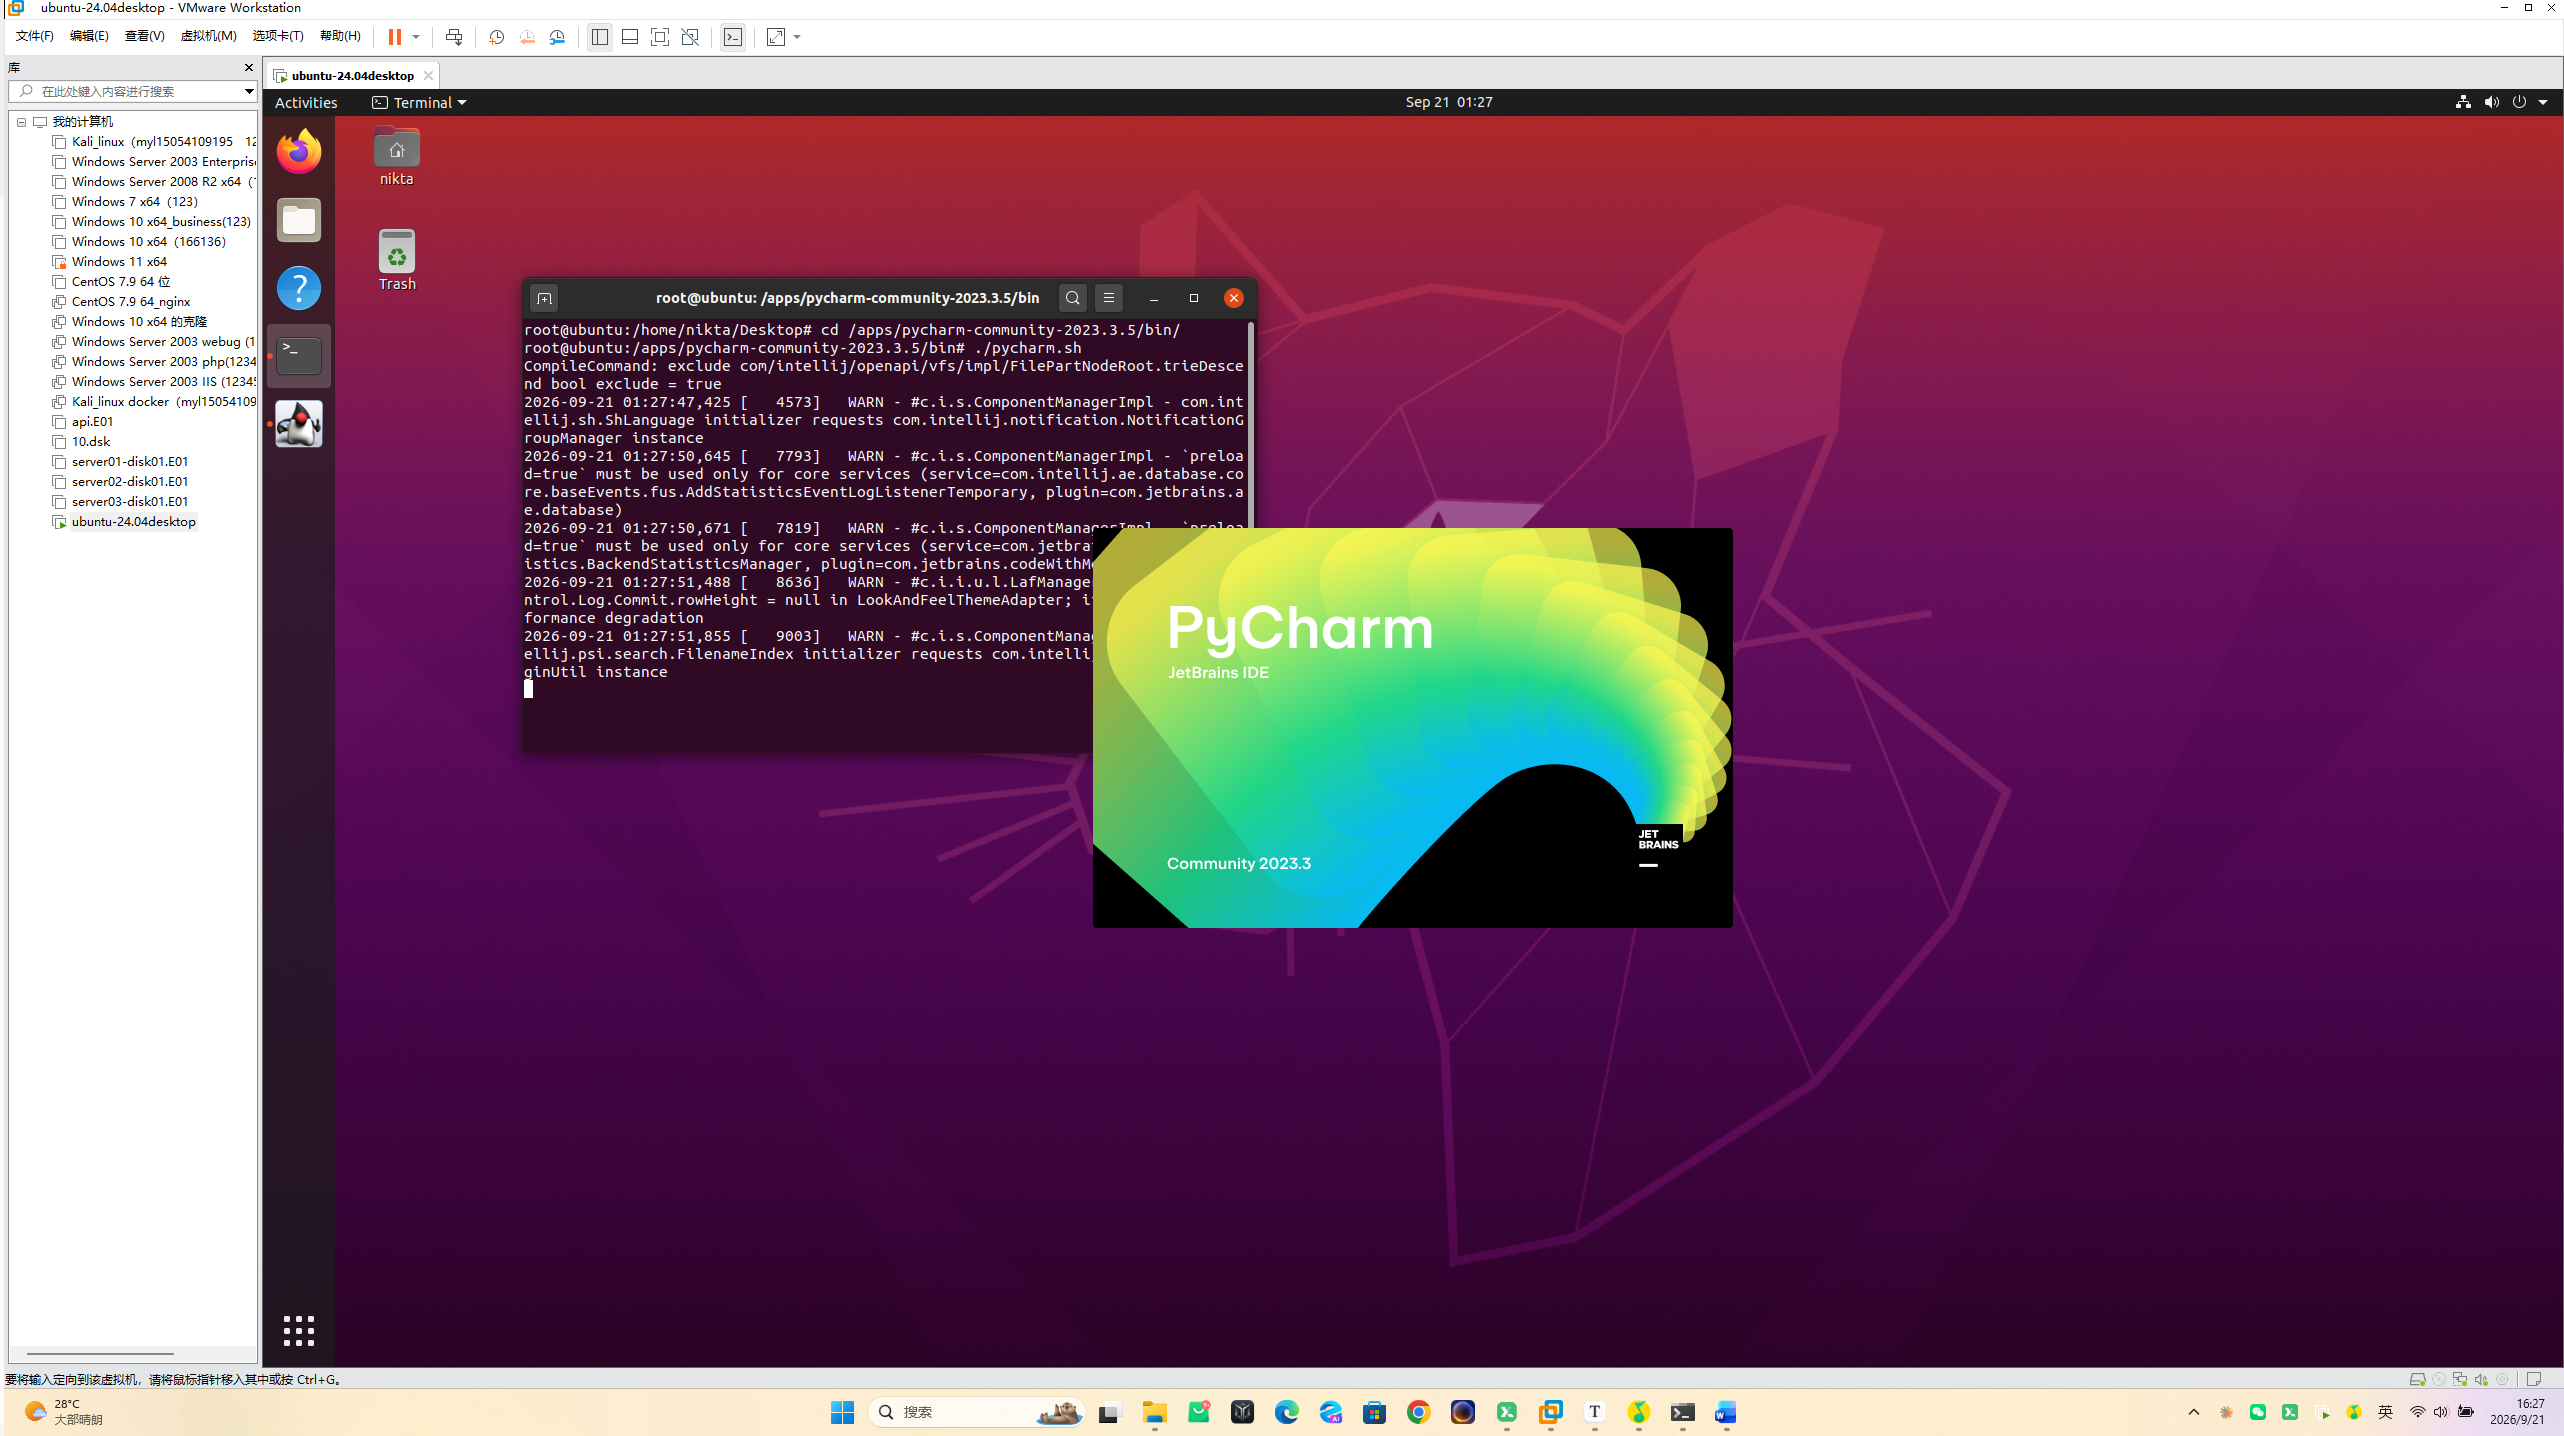Select the Kali_linux docker VM entry
This screenshot has width=2564, height=1436.
pyautogui.click(x=154, y=402)
